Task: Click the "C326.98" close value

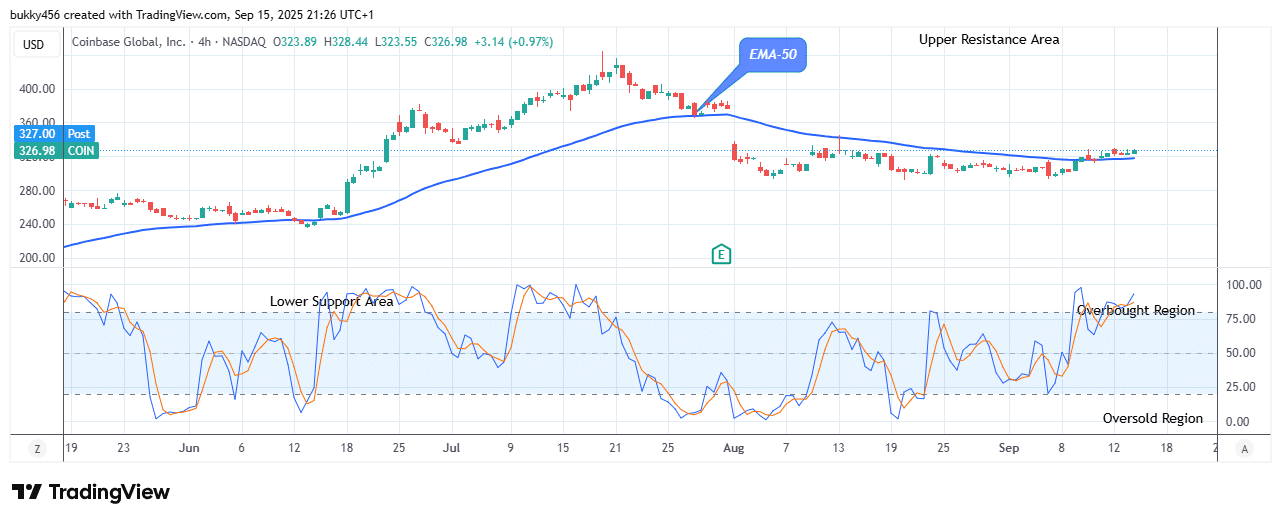Action: pos(444,42)
